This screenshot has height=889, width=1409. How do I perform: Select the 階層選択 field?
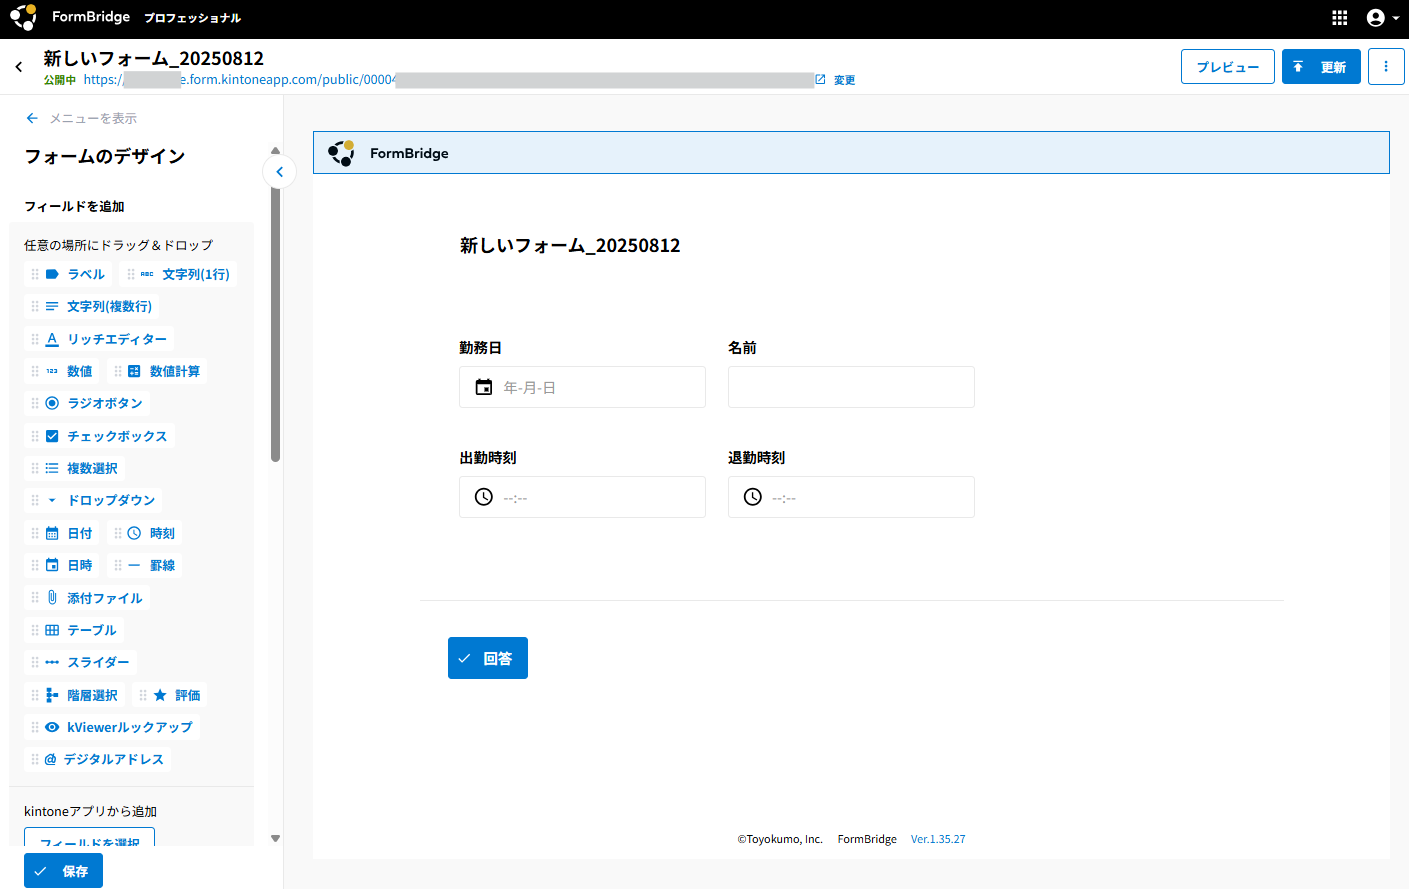pos(74,695)
